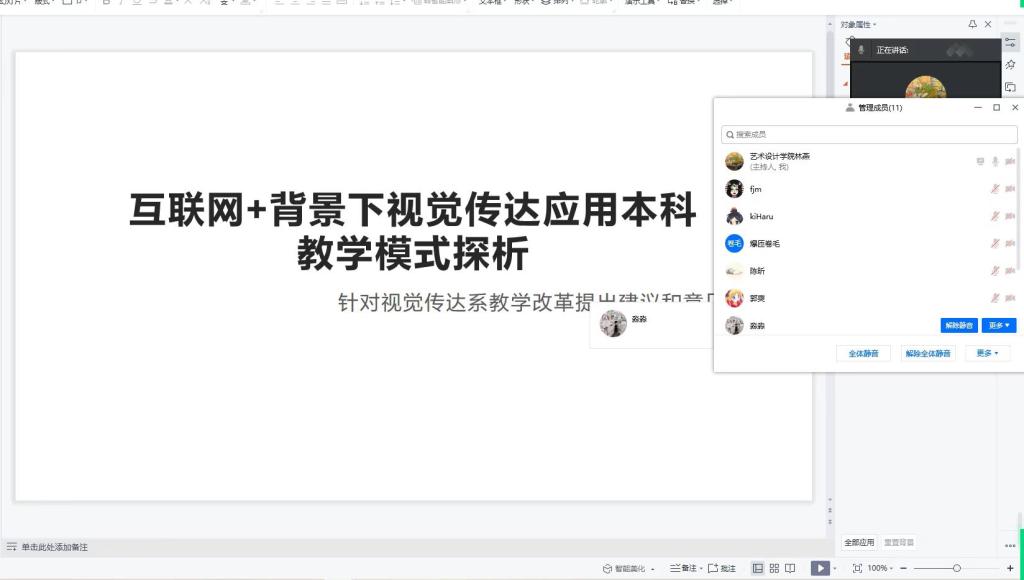Toggle camera for member kiHaru
1024x580 pixels.
tap(1011, 216)
